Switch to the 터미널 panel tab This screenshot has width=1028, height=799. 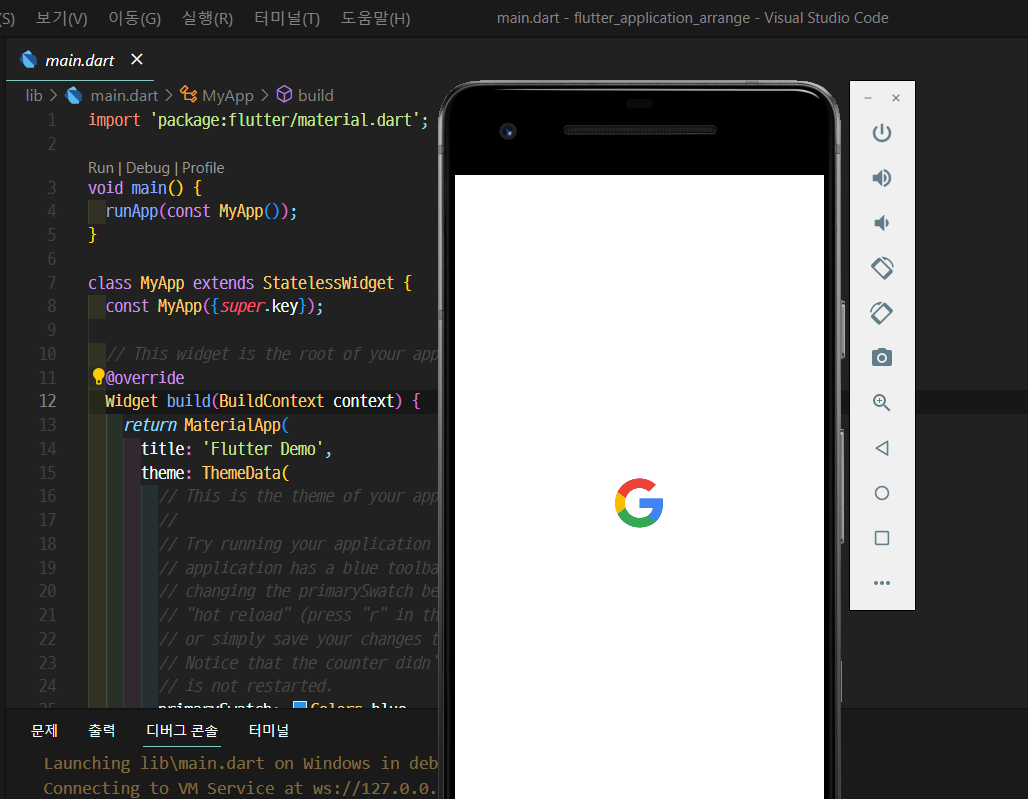click(x=269, y=730)
